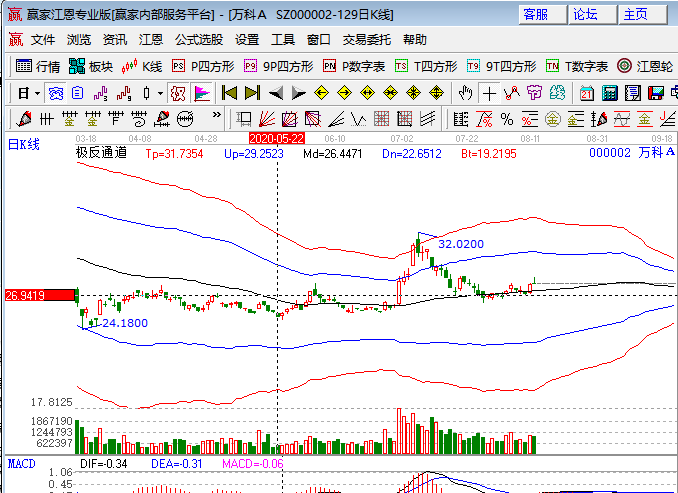Toggle the colored volume-profile icon button
678x493 pixels.
tap(201, 93)
